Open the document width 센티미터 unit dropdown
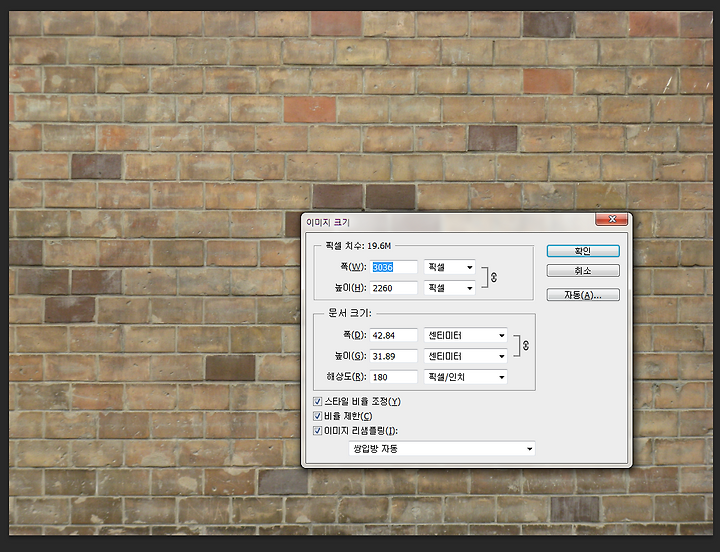This screenshot has width=720, height=552. pyautogui.click(x=466, y=335)
